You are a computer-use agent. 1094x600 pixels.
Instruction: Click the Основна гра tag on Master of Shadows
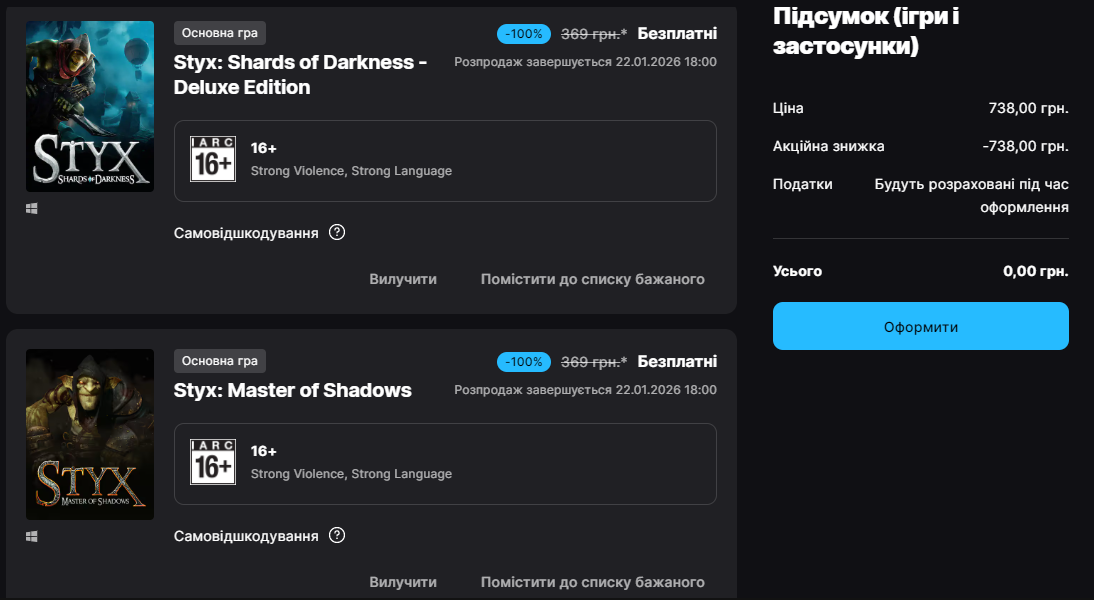(x=220, y=361)
